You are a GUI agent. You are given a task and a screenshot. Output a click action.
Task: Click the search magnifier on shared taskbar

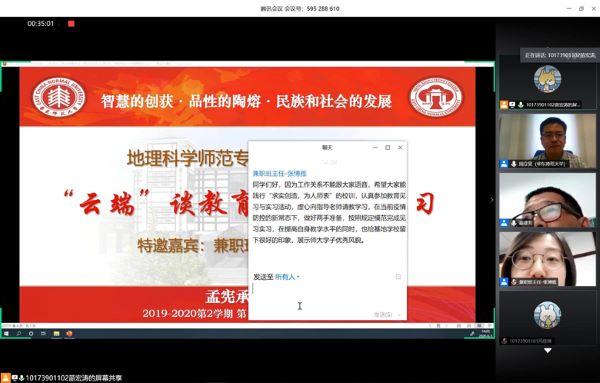point(19,334)
